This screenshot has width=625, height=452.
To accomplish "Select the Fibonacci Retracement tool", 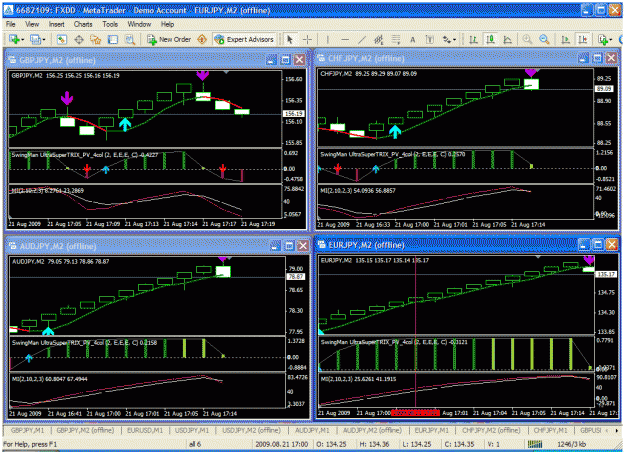I will (x=395, y=39).
